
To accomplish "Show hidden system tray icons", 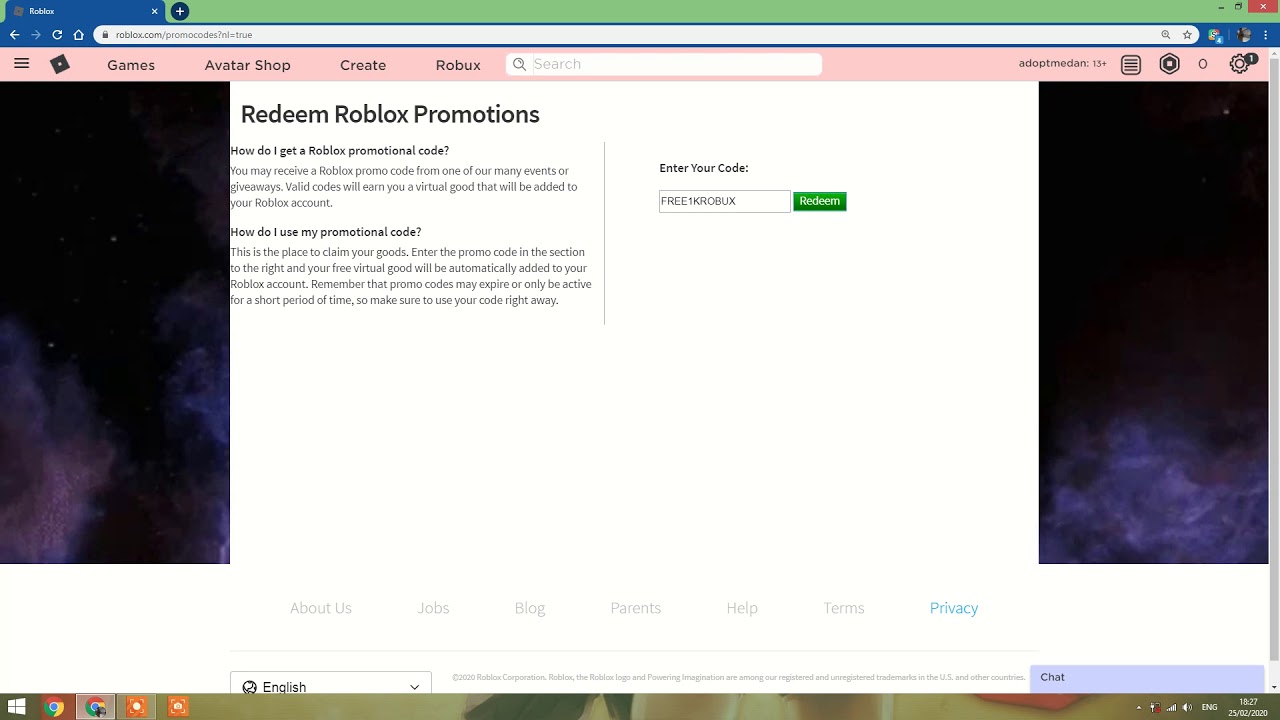I will point(1138,707).
